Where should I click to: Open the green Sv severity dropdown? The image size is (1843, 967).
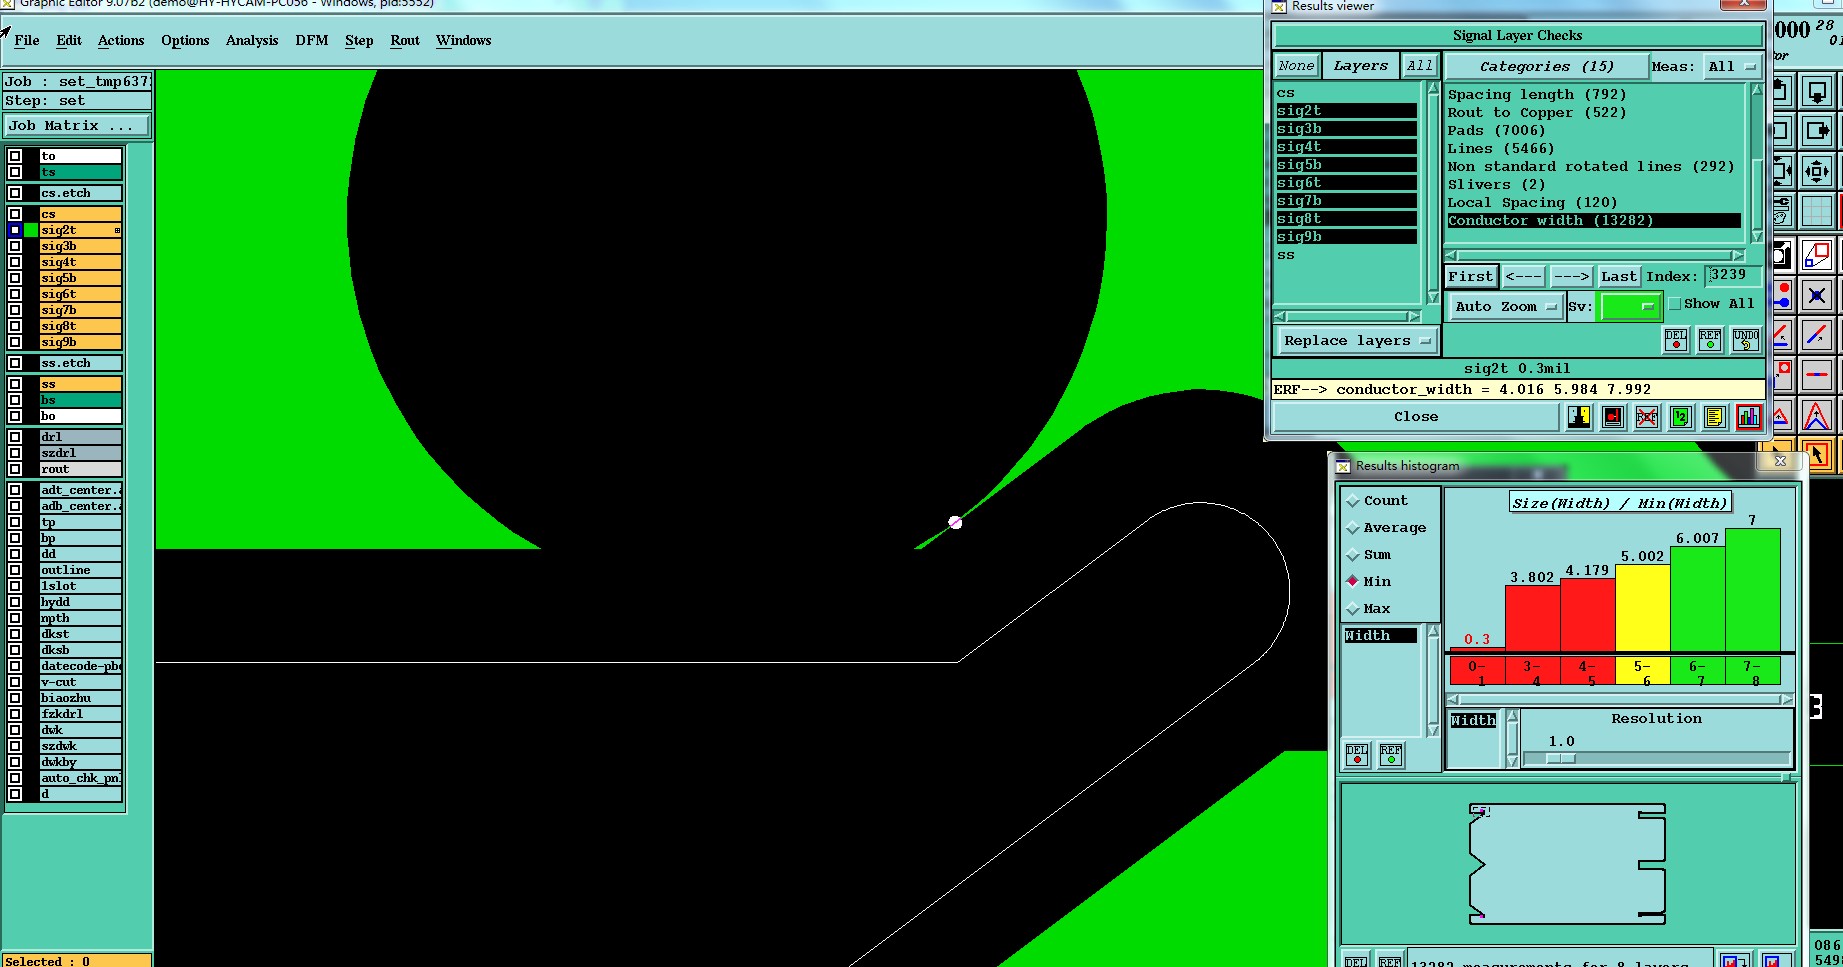pyautogui.click(x=1631, y=307)
